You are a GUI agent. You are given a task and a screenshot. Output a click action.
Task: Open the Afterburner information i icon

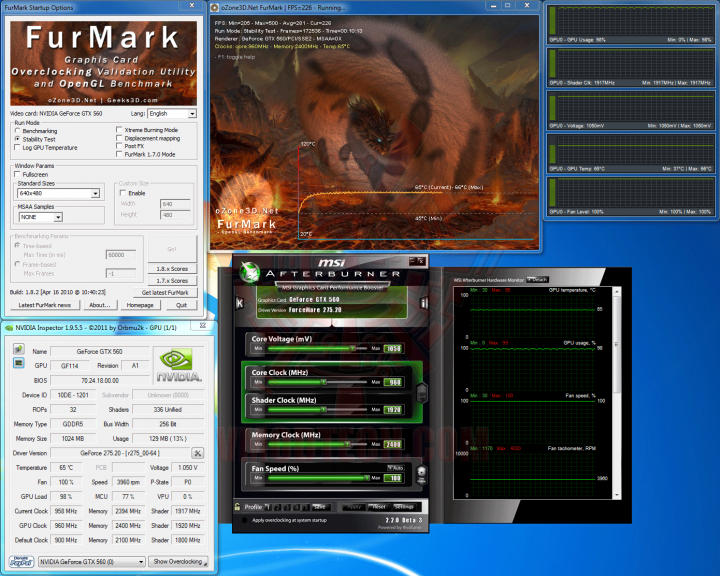(x=423, y=303)
